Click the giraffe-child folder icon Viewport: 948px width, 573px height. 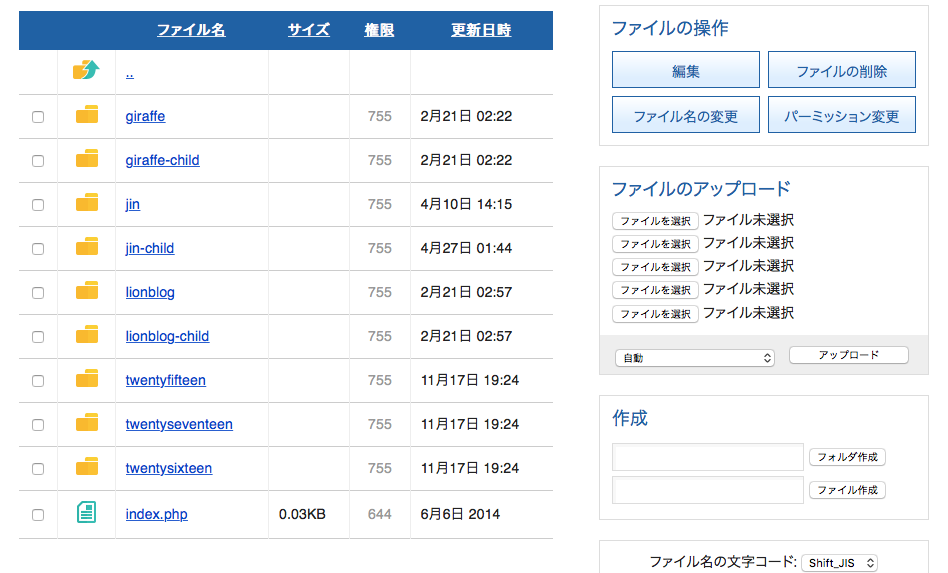(87, 159)
